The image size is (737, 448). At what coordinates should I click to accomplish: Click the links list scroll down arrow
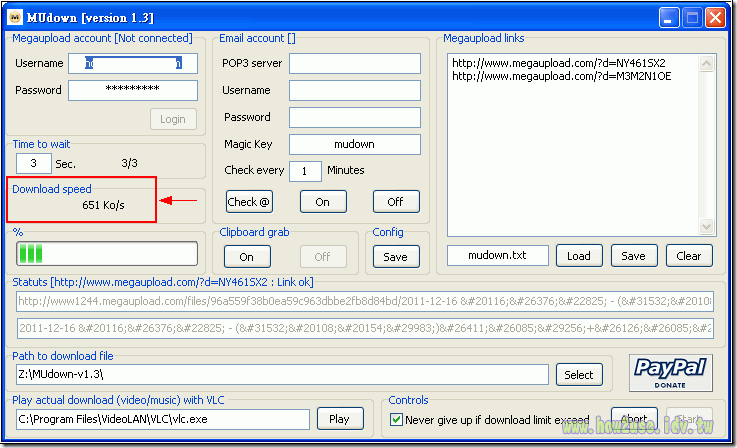coord(706,226)
